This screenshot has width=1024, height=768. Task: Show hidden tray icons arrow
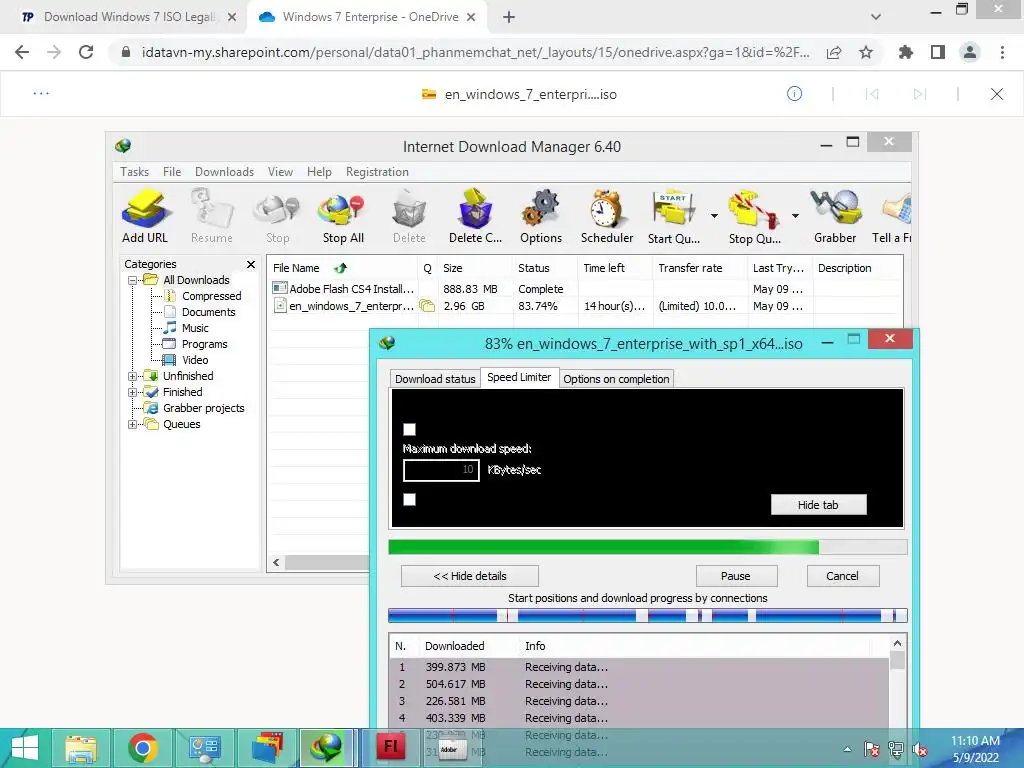[848, 750]
